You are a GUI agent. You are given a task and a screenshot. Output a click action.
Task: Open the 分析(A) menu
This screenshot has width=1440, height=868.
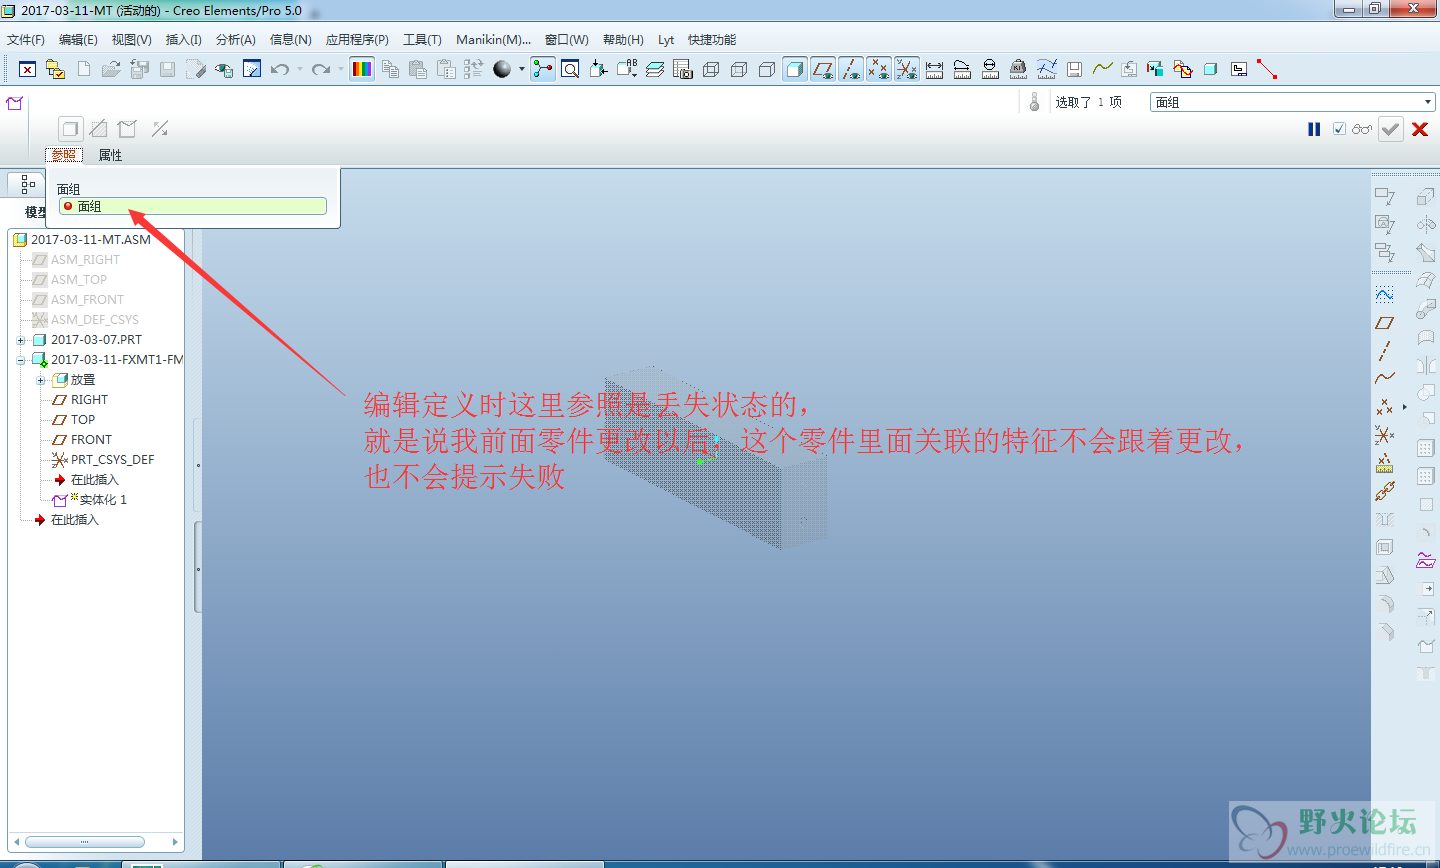point(236,40)
